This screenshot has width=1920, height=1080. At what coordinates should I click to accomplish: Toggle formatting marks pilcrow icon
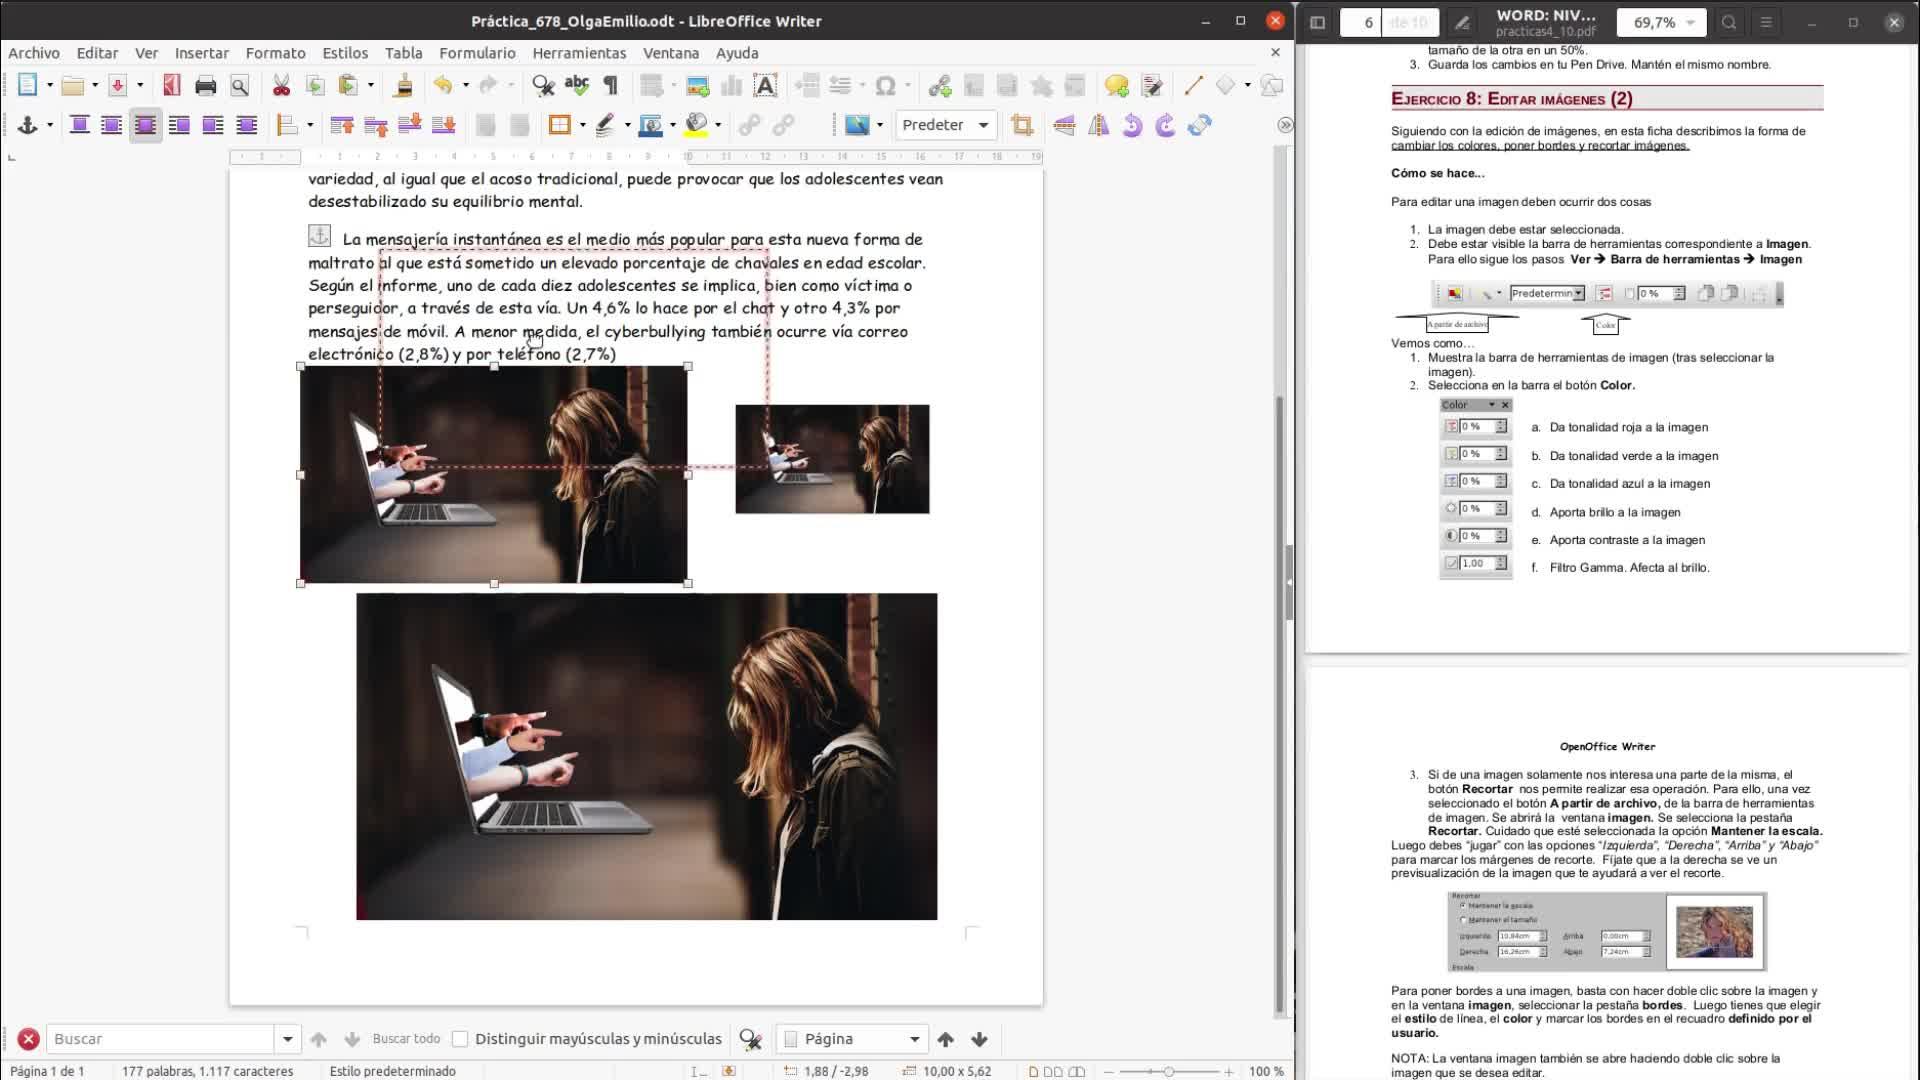click(x=611, y=86)
